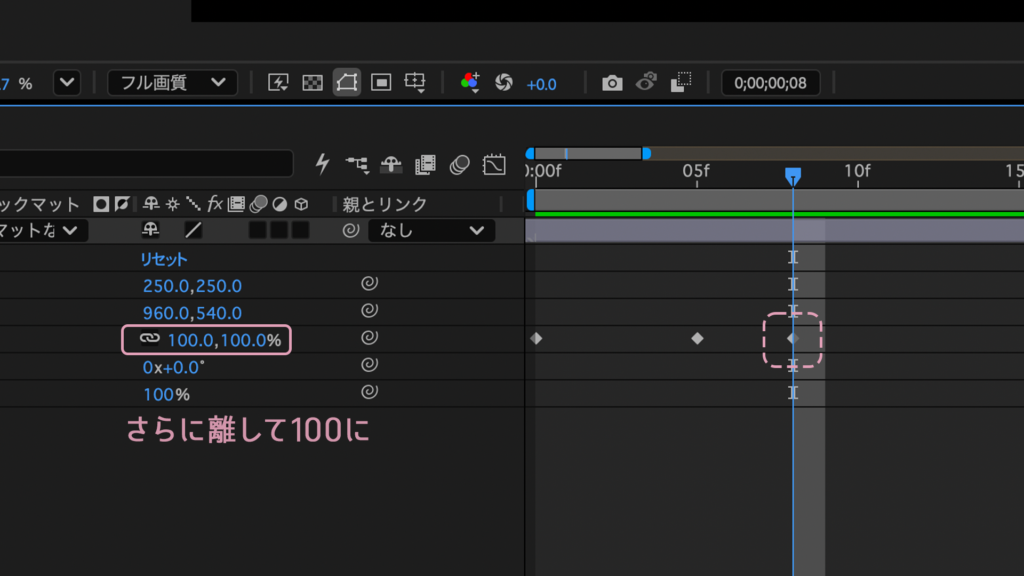
Task: Click the opacity value 100%
Action: 167,395
